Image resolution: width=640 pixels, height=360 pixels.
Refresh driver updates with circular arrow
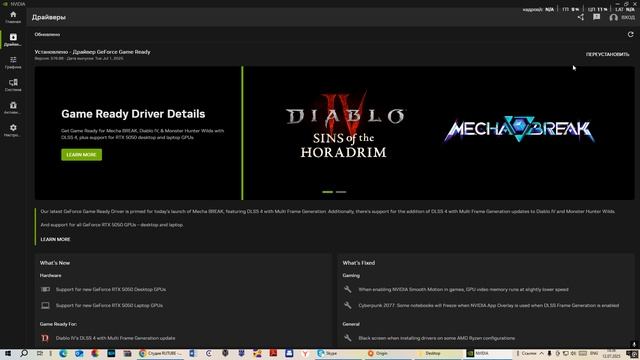(x=630, y=35)
